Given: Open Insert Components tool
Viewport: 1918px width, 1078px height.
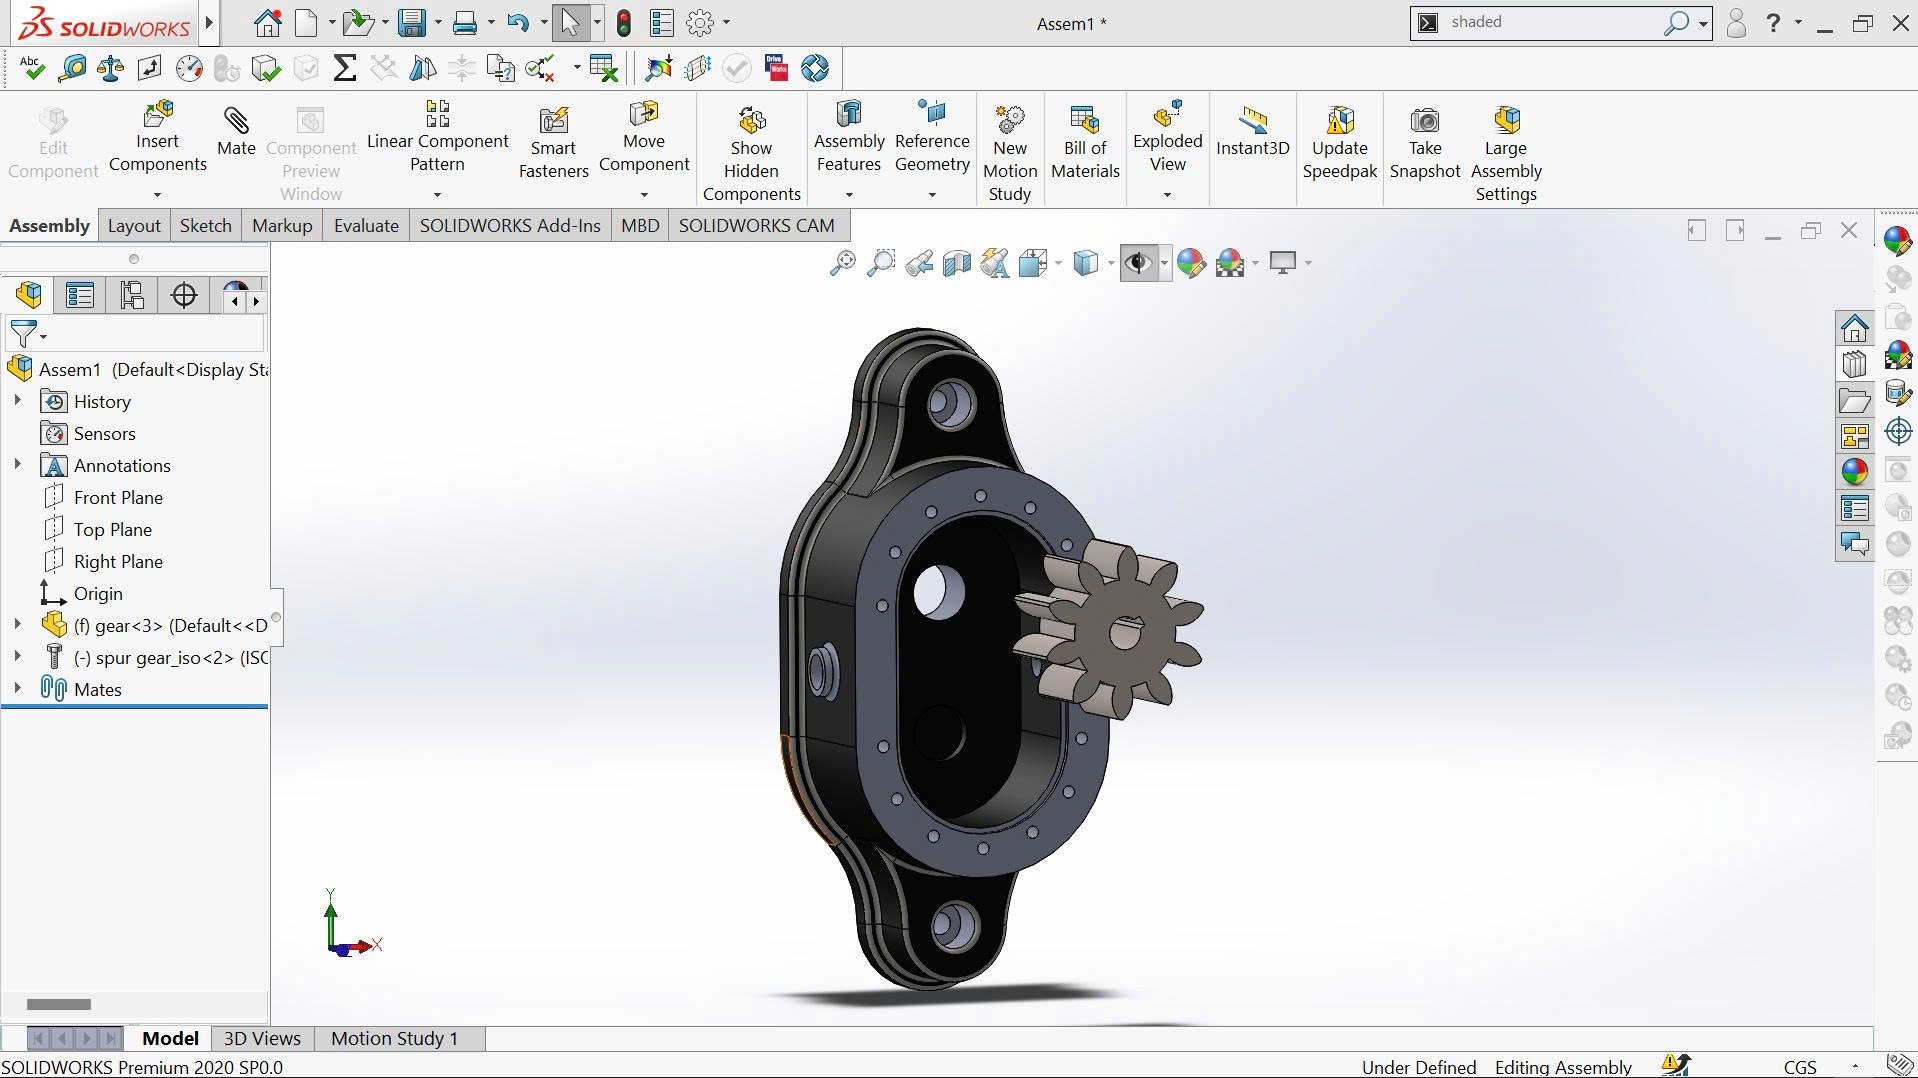Looking at the screenshot, I should 157,140.
